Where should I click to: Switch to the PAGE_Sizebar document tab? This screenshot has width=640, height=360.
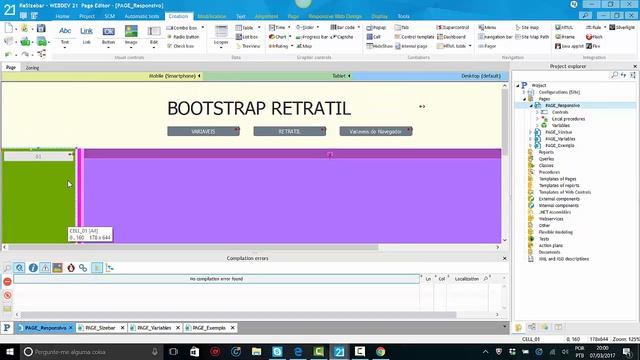pos(100,328)
